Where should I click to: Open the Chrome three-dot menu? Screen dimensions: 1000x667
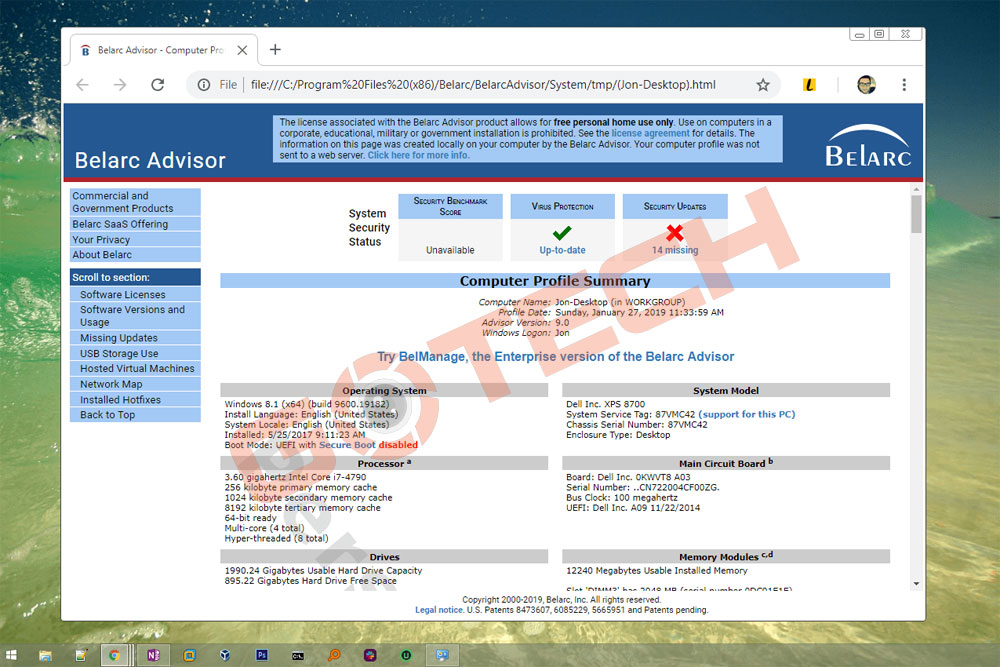904,85
